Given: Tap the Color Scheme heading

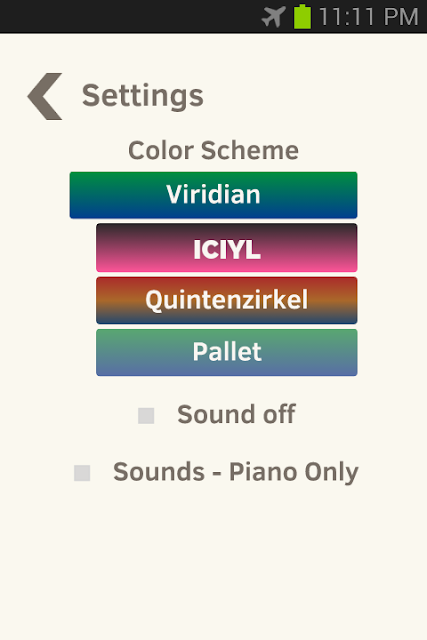Looking at the screenshot, I should (x=214, y=150).
